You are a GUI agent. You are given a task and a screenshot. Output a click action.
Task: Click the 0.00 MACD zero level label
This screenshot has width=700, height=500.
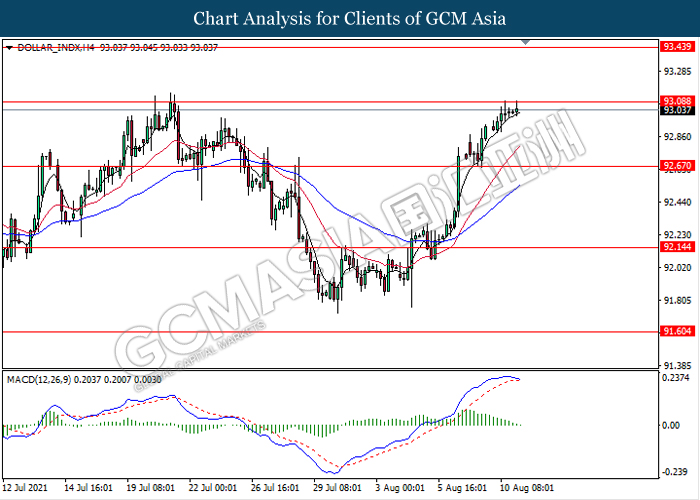pos(670,425)
